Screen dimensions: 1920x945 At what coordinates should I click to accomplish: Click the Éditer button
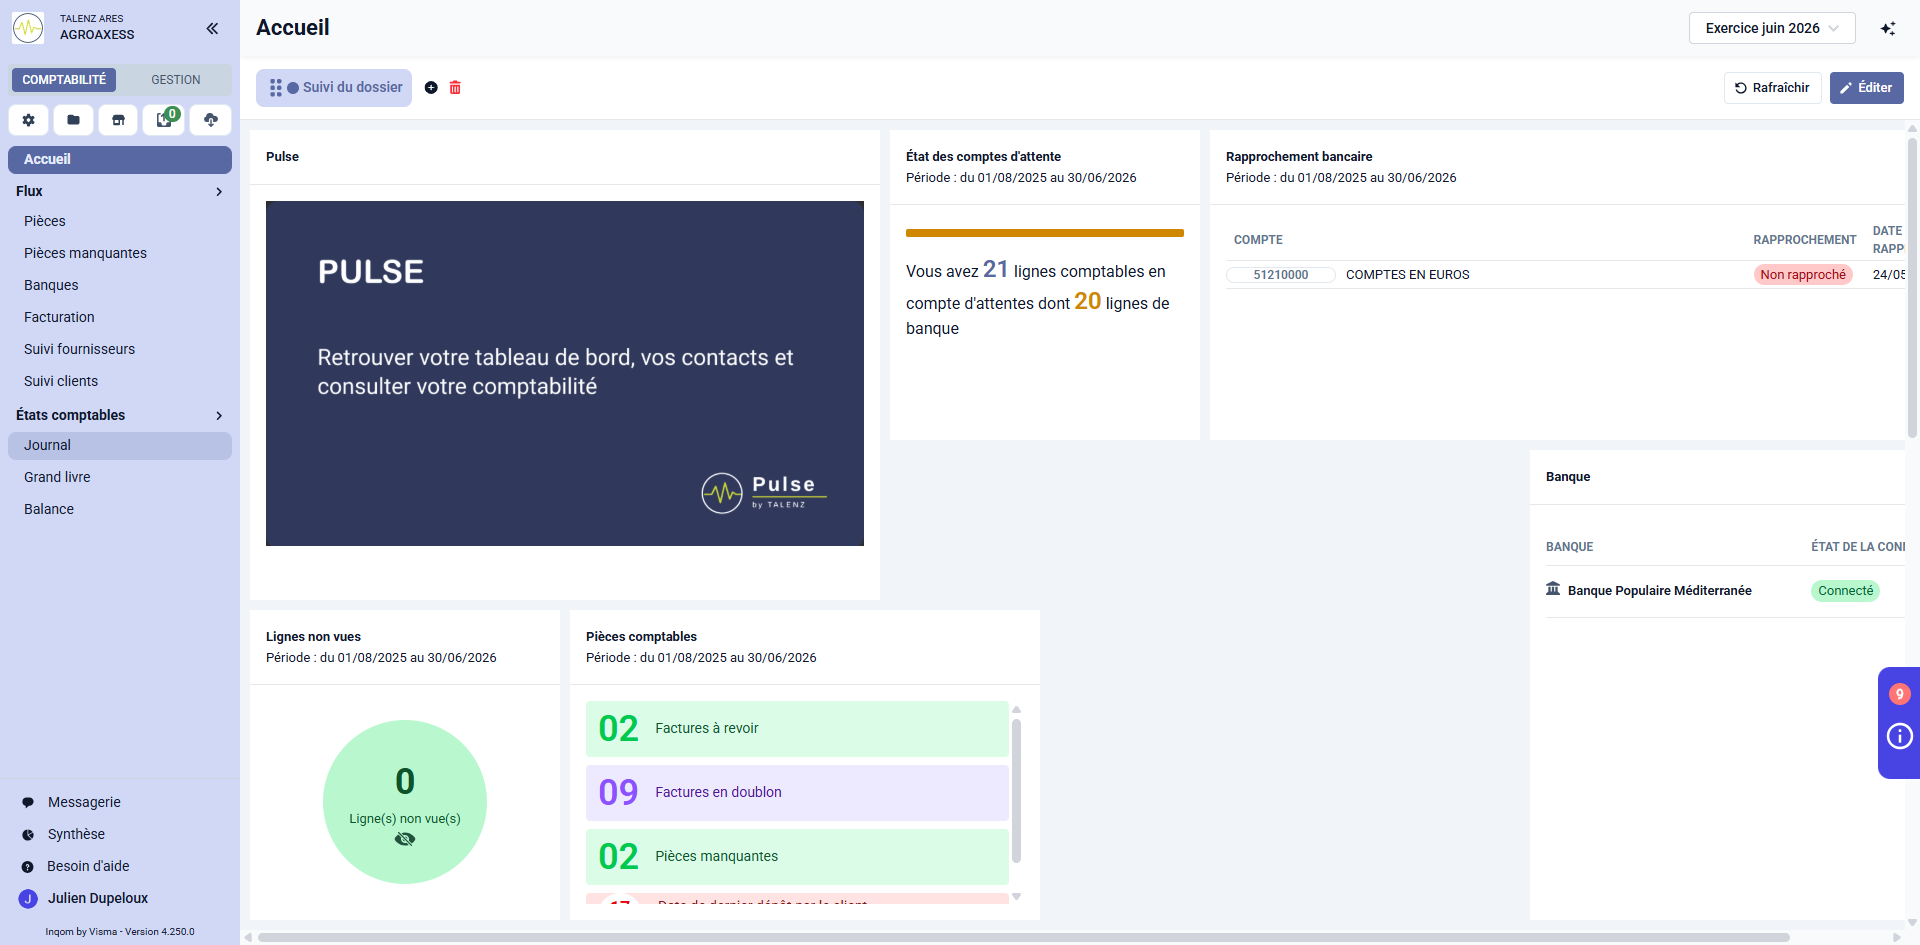tap(1866, 88)
